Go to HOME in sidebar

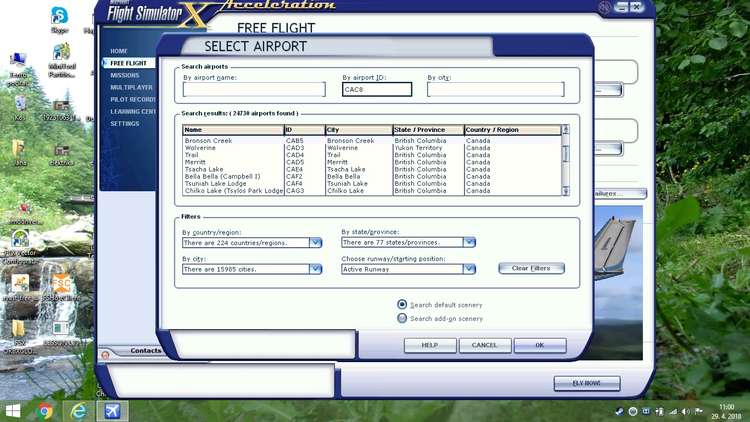(119, 51)
